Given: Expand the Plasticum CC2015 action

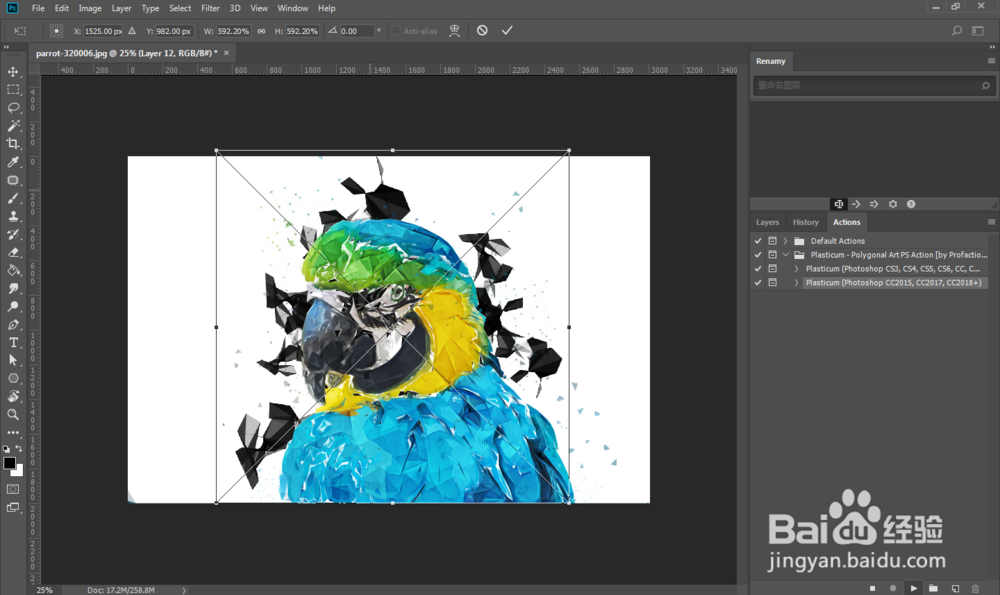Looking at the screenshot, I should click(797, 283).
